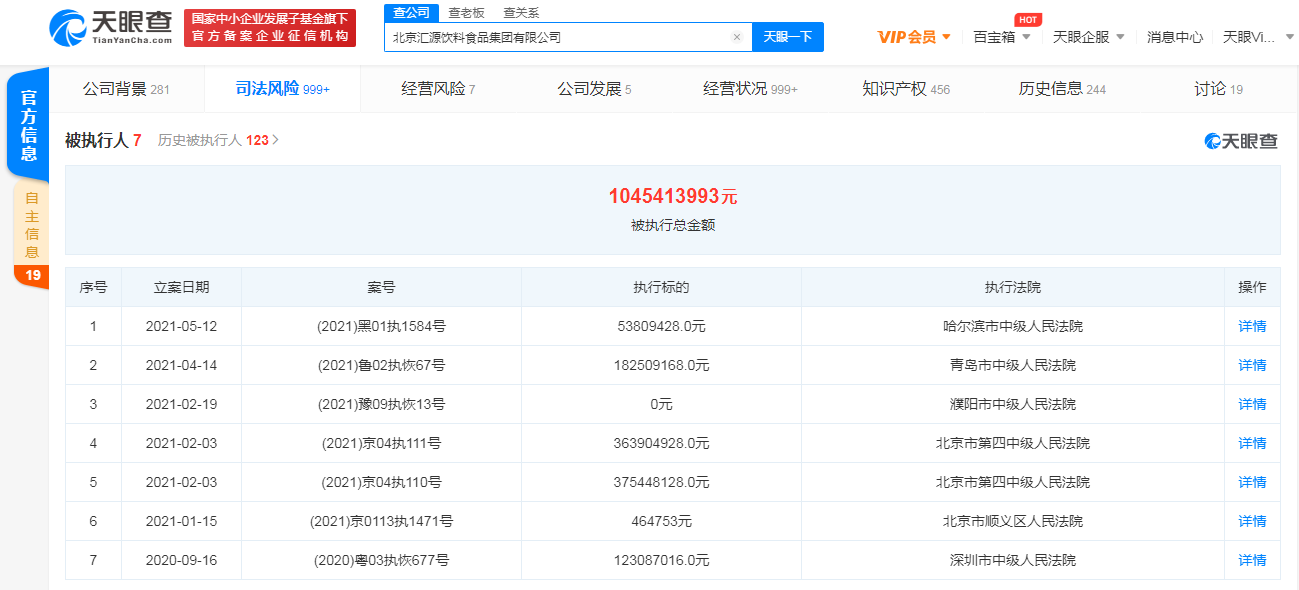Open the 历史被执行人 123 link
The image size is (1299, 590).
(211, 142)
